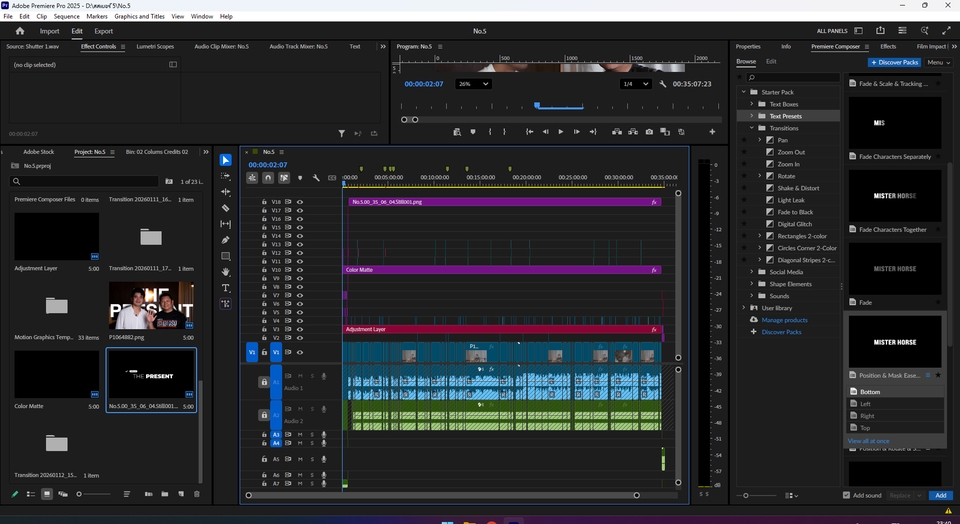This screenshot has height=524, width=960.
Task: Select the Hand tool
Action: click(226, 272)
